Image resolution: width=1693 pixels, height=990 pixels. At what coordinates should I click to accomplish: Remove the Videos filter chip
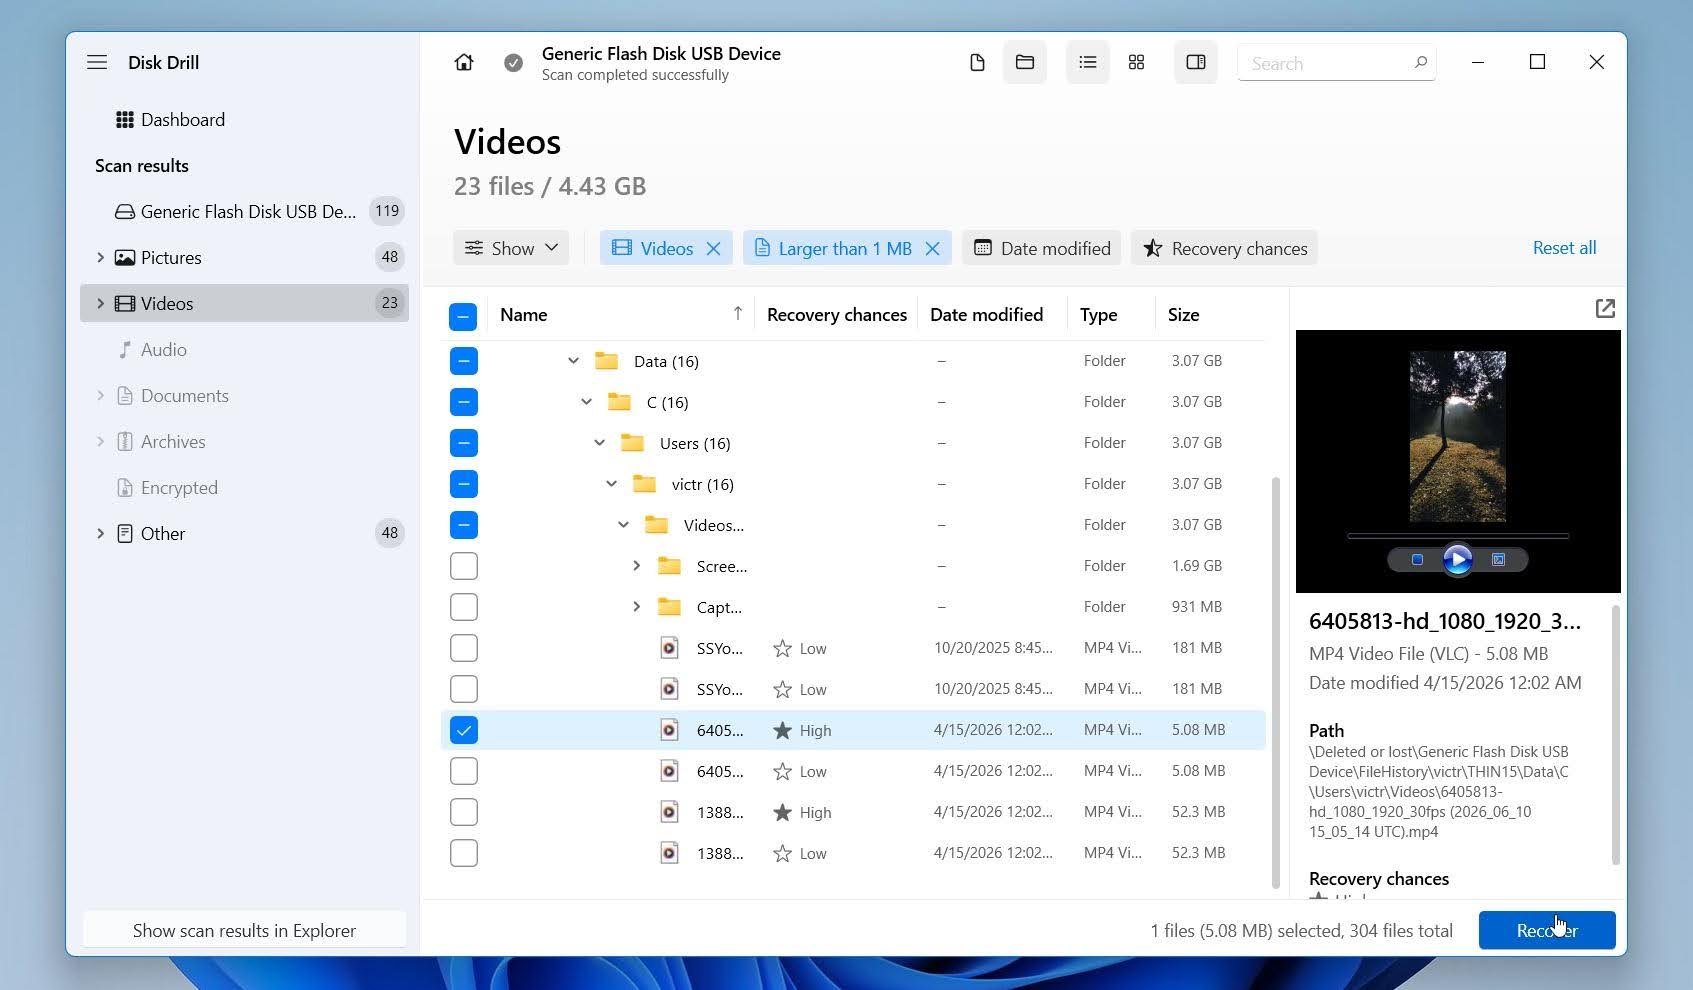coord(713,249)
